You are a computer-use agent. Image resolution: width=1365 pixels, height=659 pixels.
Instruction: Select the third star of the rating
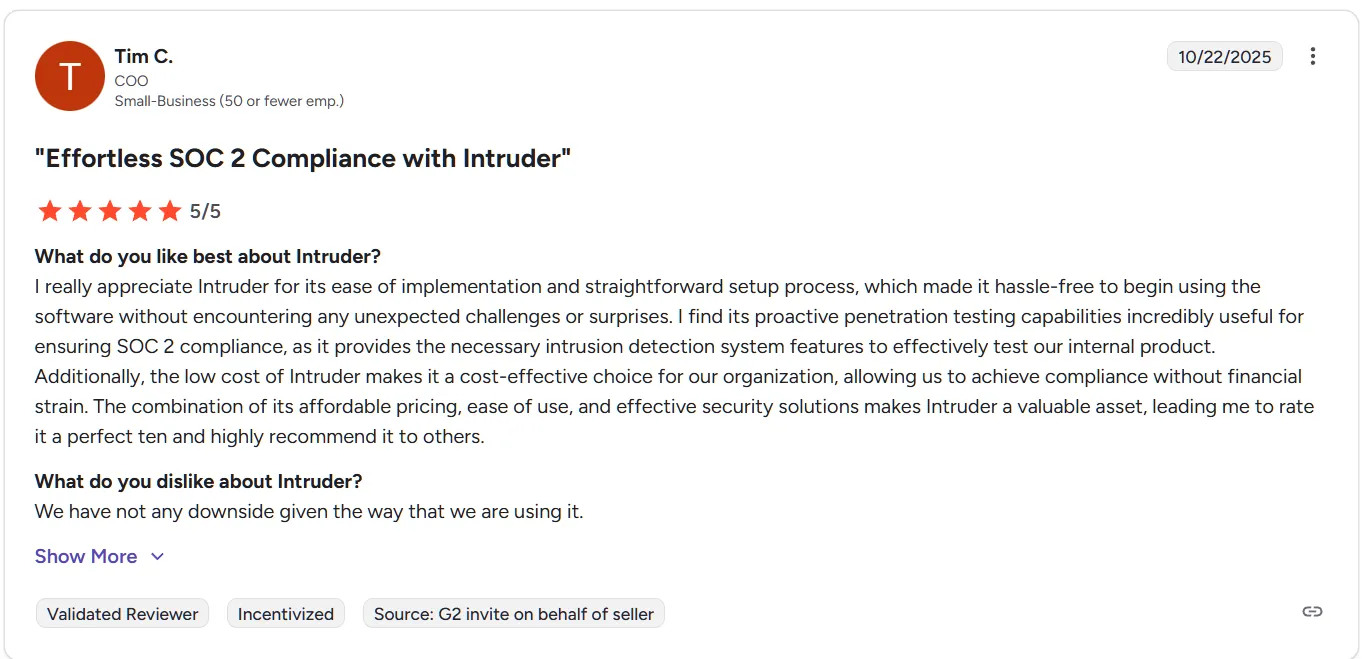tap(110, 211)
